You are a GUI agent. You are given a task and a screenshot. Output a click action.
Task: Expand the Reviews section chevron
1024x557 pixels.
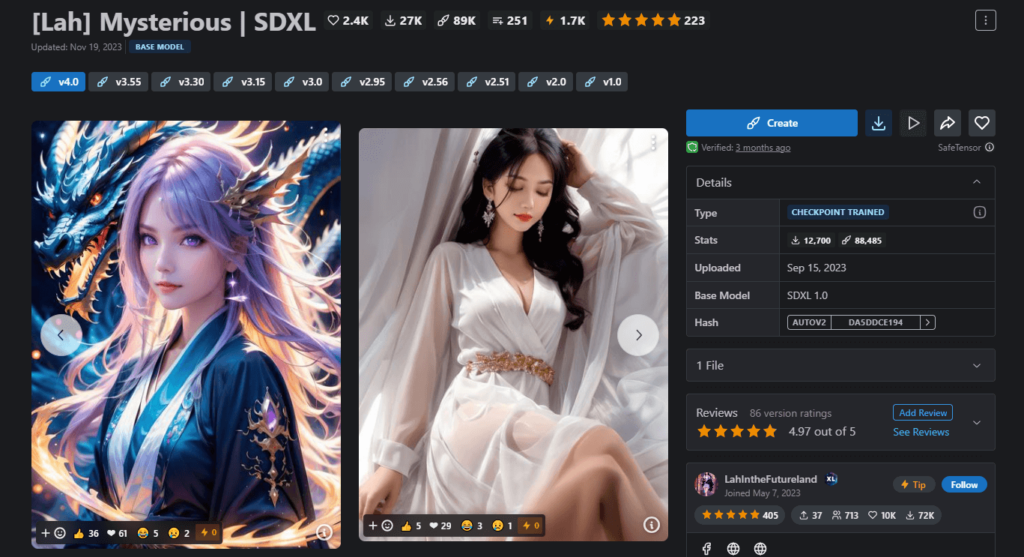pos(976,422)
